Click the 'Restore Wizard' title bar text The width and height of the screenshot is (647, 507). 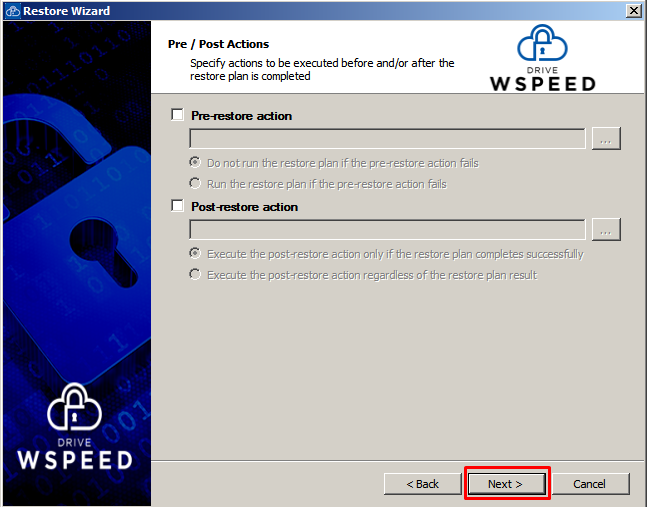point(66,11)
